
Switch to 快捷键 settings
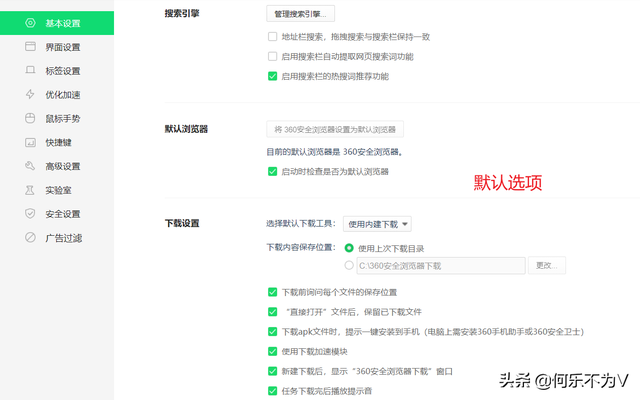pos(57,142)
